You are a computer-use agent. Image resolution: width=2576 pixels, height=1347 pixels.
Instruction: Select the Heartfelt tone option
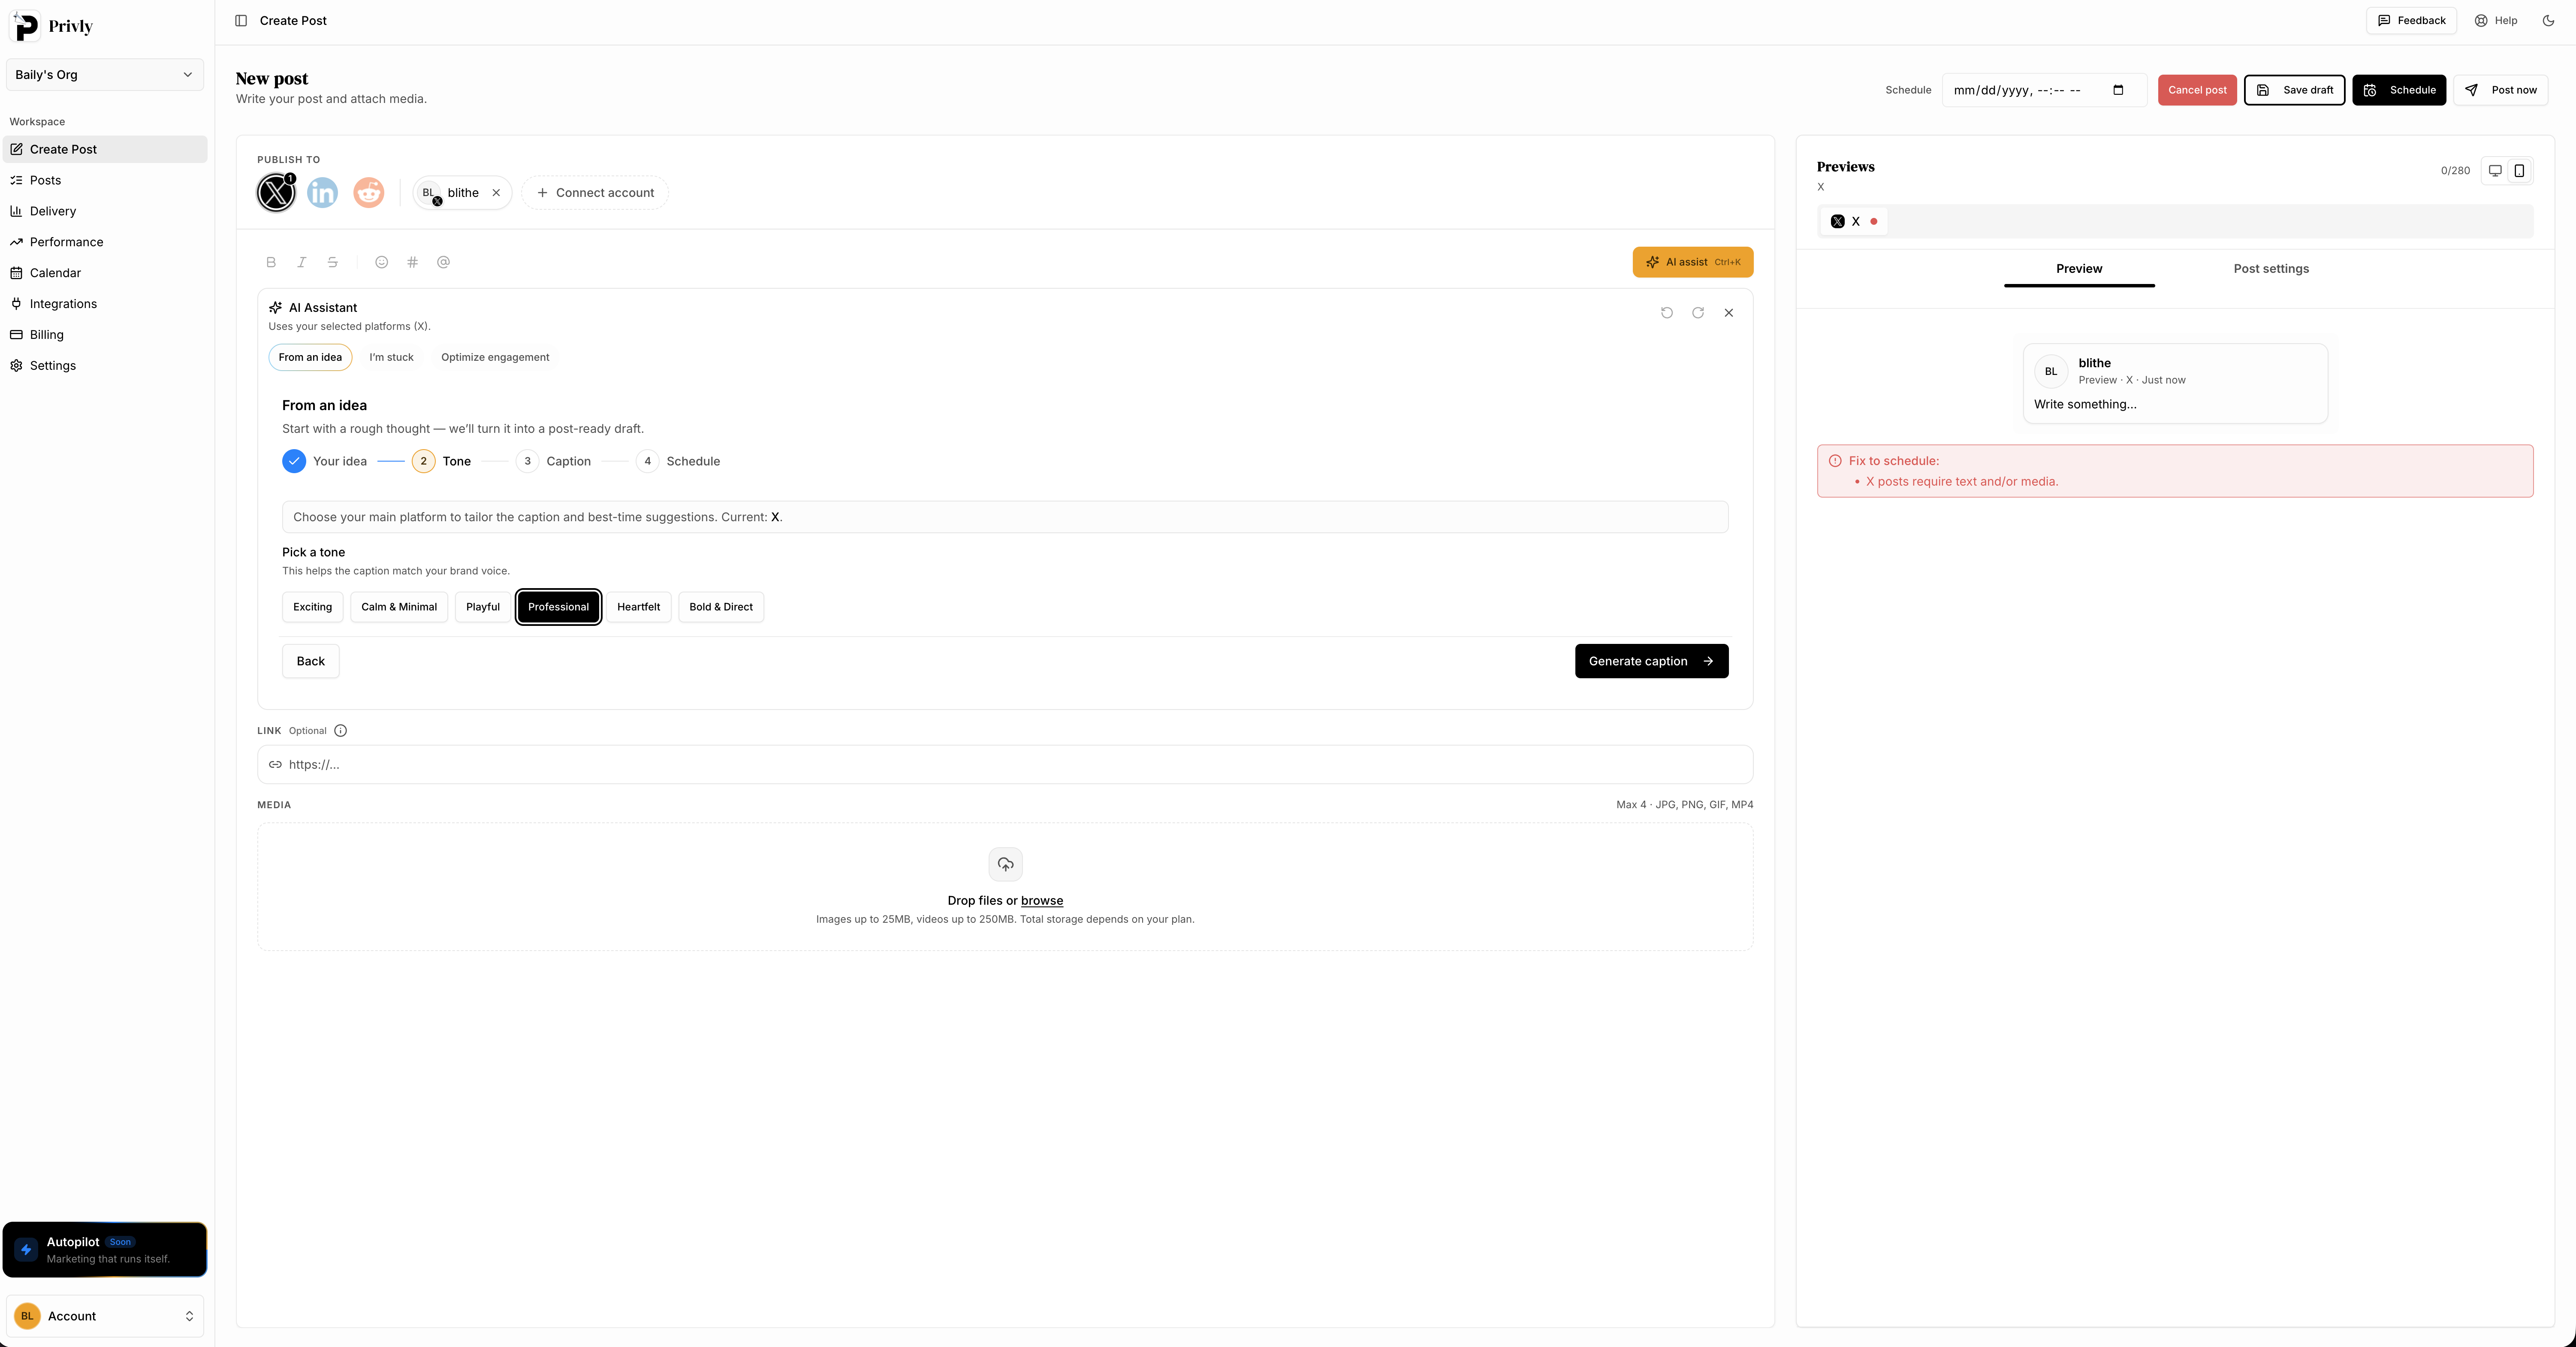coord(638,606)
